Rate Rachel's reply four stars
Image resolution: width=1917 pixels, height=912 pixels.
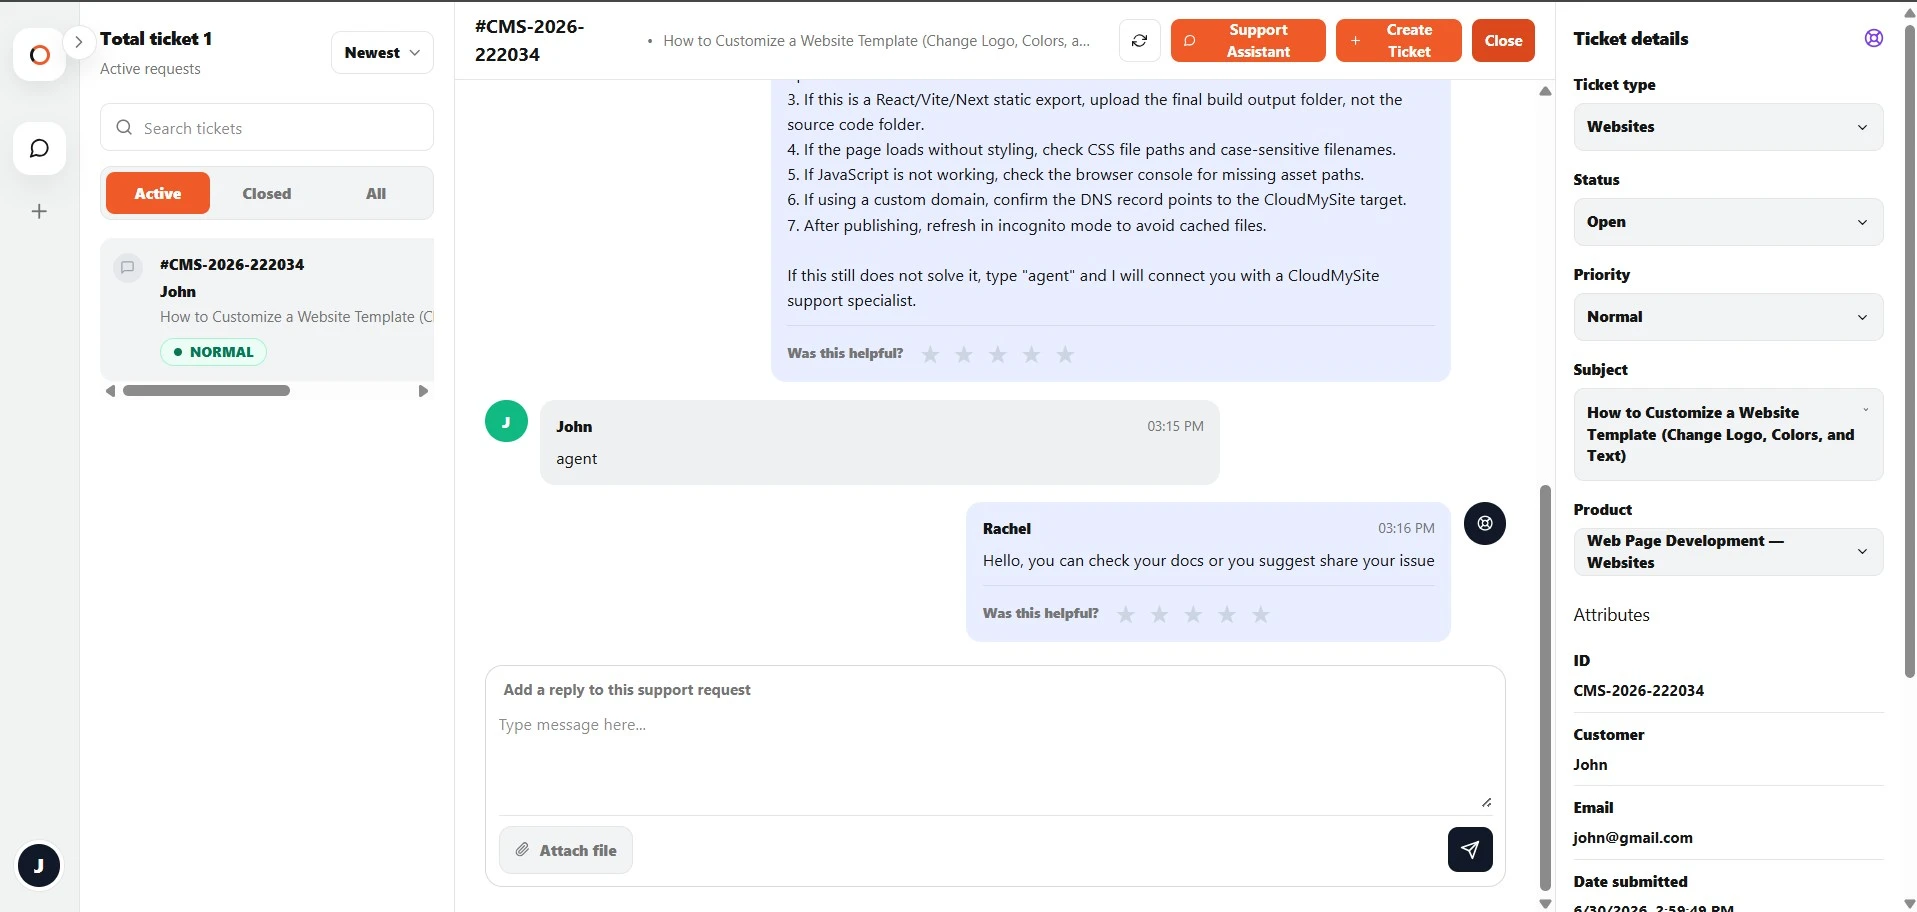1227,614
